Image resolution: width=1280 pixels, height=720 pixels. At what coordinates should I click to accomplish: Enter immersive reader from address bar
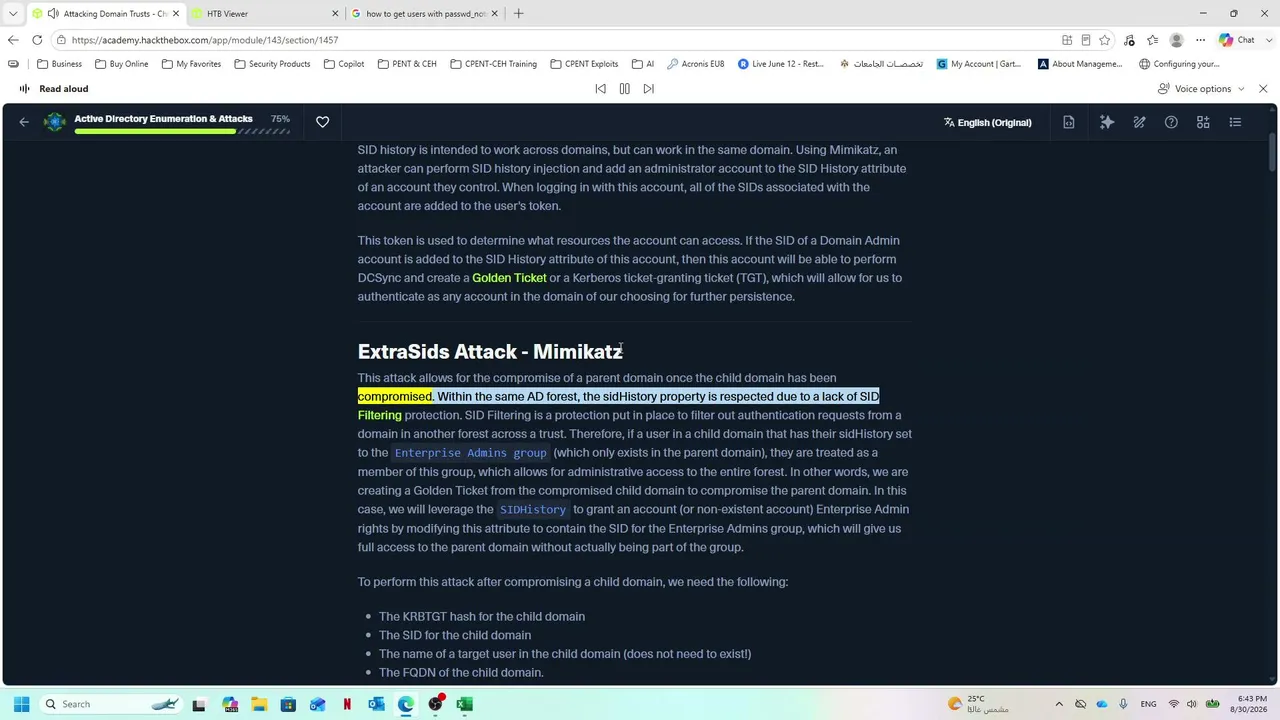1085,40
